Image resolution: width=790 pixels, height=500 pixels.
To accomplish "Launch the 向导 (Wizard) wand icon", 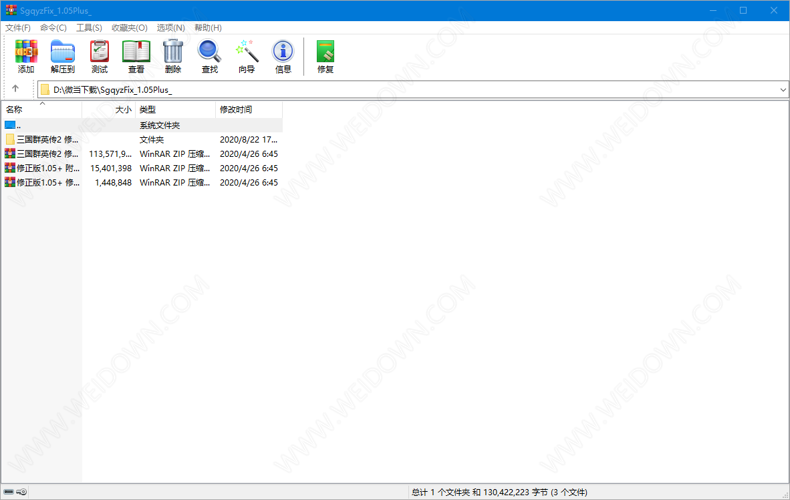I will click(246, 51).
